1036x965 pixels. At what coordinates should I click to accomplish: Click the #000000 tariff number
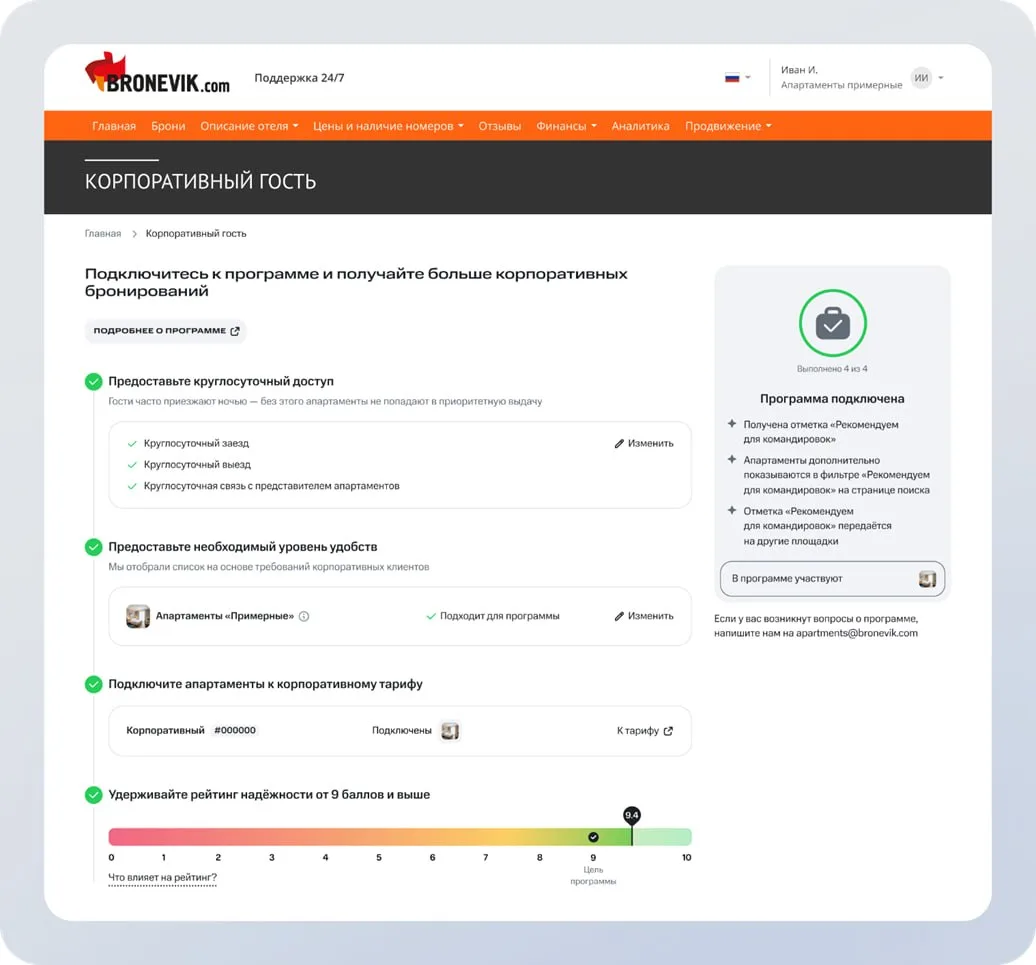[x=235, y=731]
